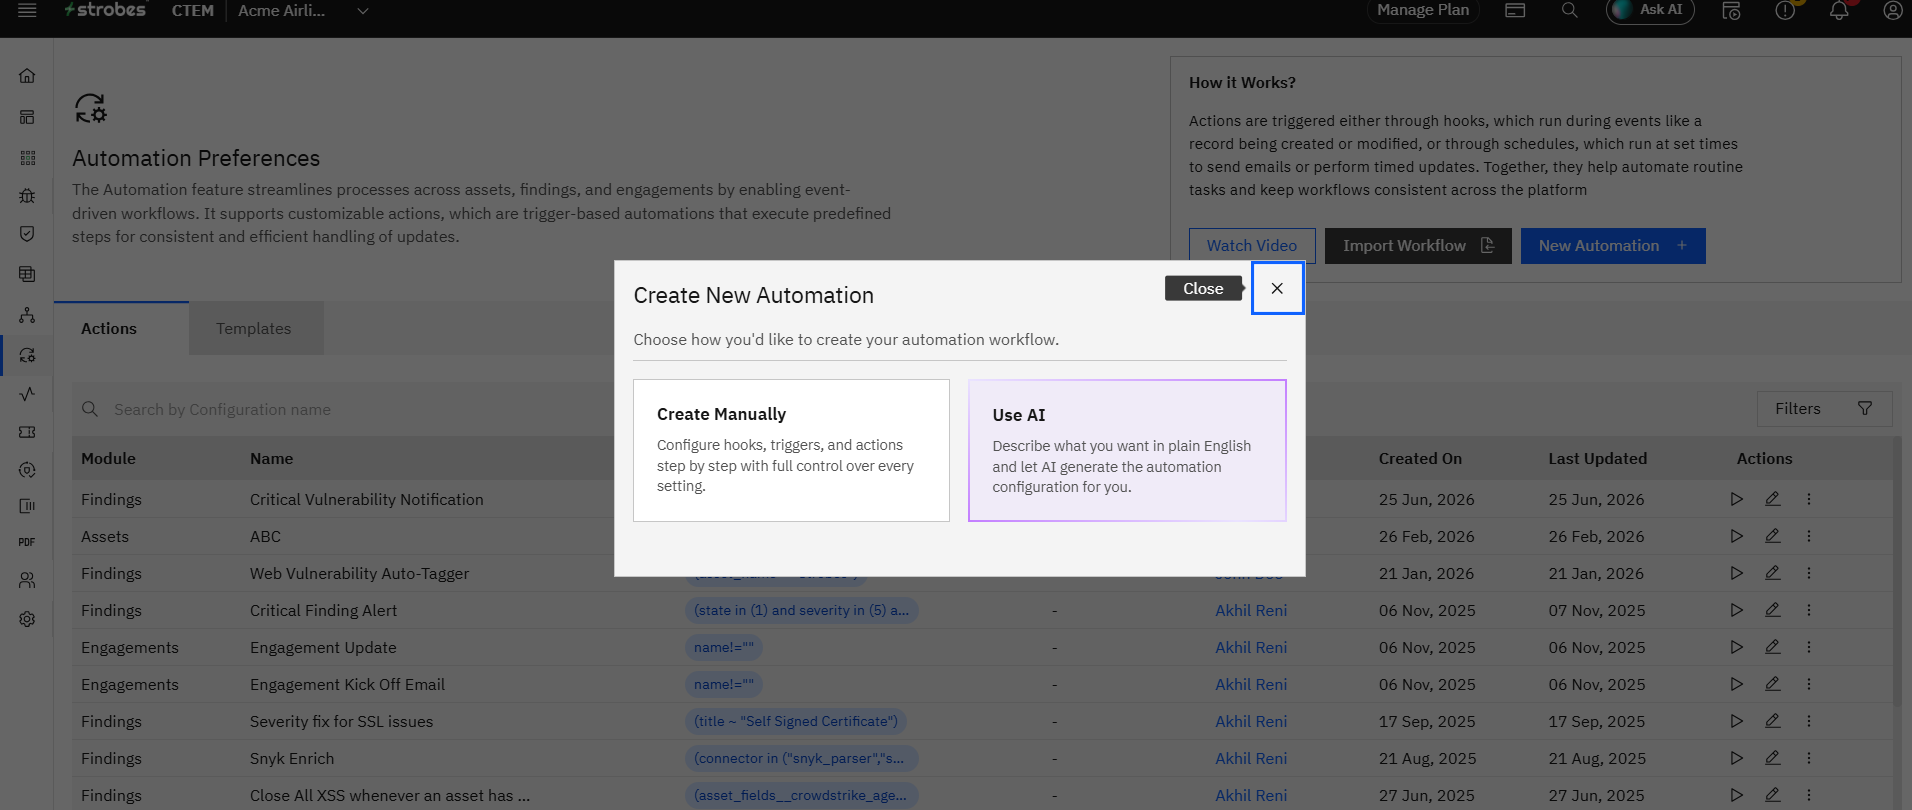The width and height of the screenshot is (1912, 810).
Task: Open Akhil Reni link in Critical Finding Alert row
Action: coord(1251,610)
